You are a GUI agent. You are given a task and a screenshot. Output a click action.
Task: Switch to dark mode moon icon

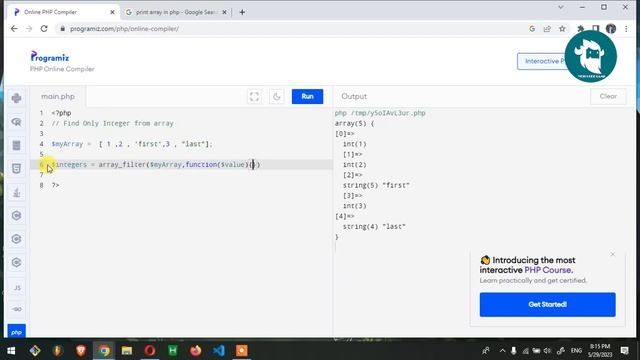point(277,97)
